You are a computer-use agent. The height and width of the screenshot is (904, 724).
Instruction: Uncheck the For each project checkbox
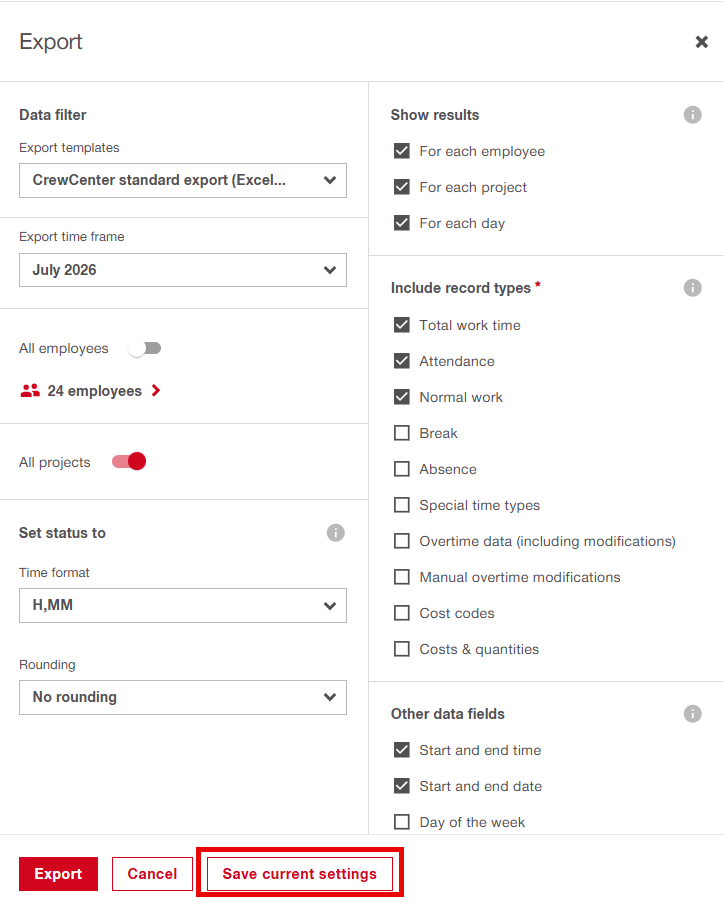[x=402, y=187]
